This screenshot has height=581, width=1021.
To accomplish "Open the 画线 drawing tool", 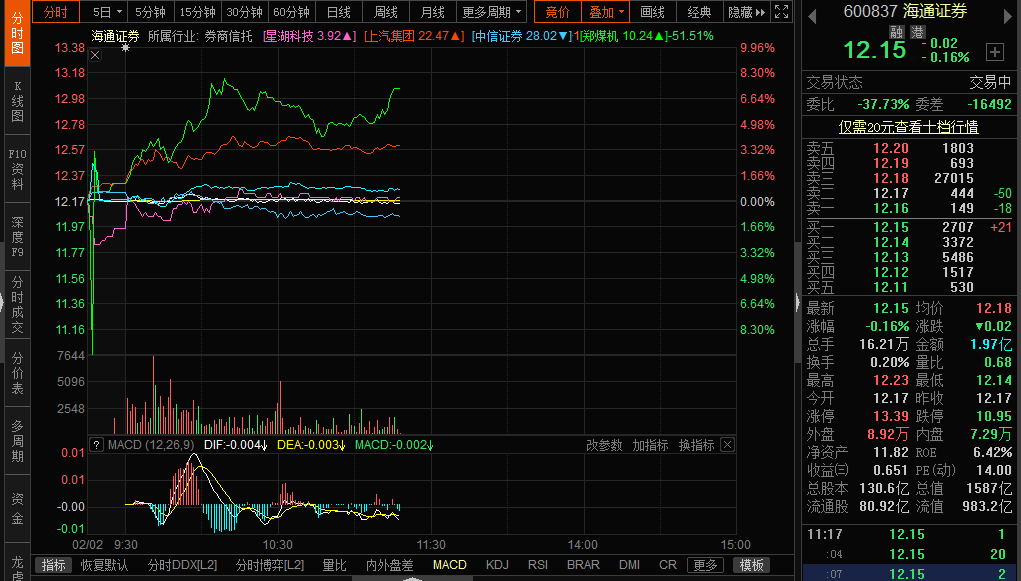I will click(x=652, y=12).
